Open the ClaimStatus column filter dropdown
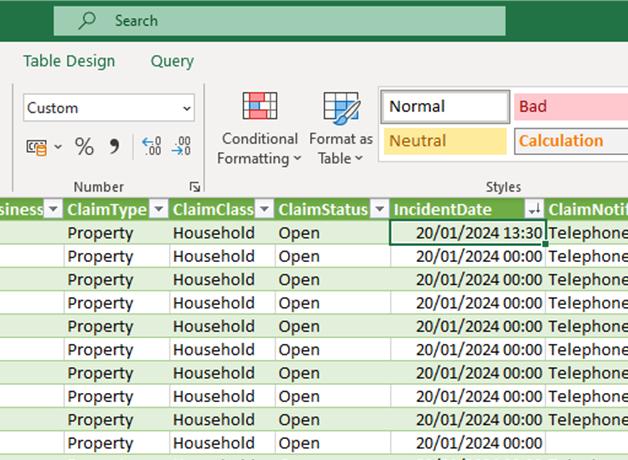 (378, 209)
